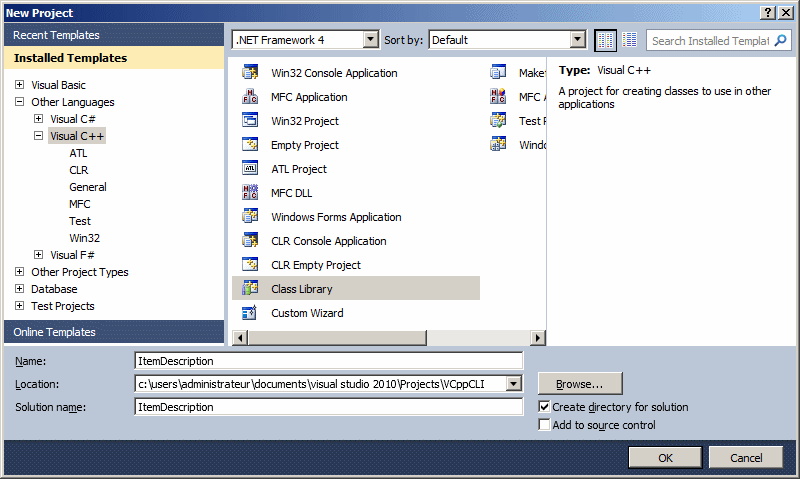Open the .NET Framework 4 dropdown
Viewport: 800px width, 479px height.
371,40
